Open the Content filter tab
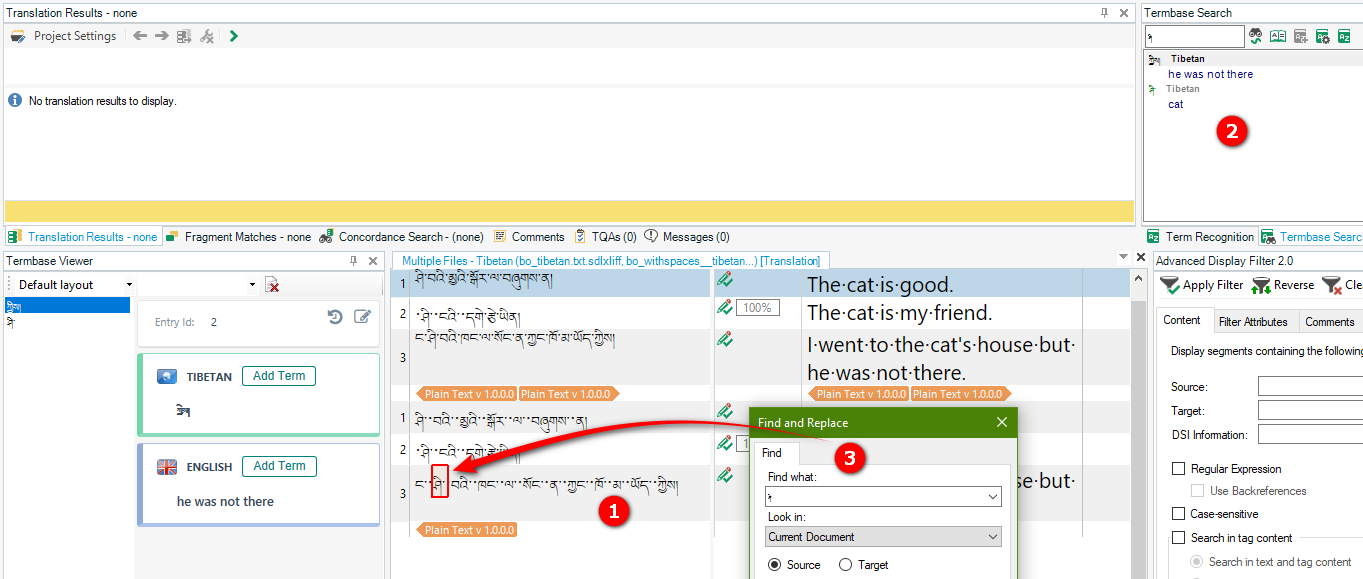Viewport: 1363px width, 579px height. click(1182, 321)
